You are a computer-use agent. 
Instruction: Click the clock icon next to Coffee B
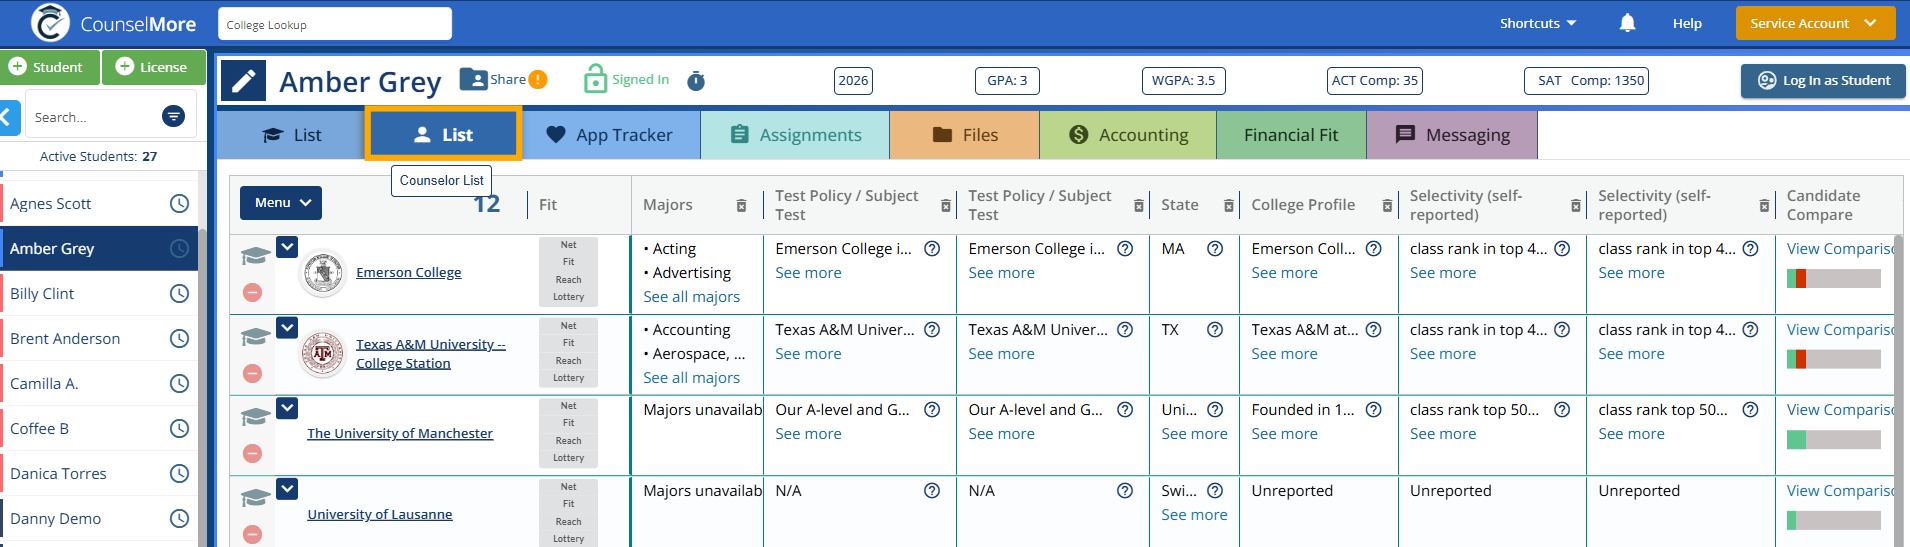tap(179, 429)
